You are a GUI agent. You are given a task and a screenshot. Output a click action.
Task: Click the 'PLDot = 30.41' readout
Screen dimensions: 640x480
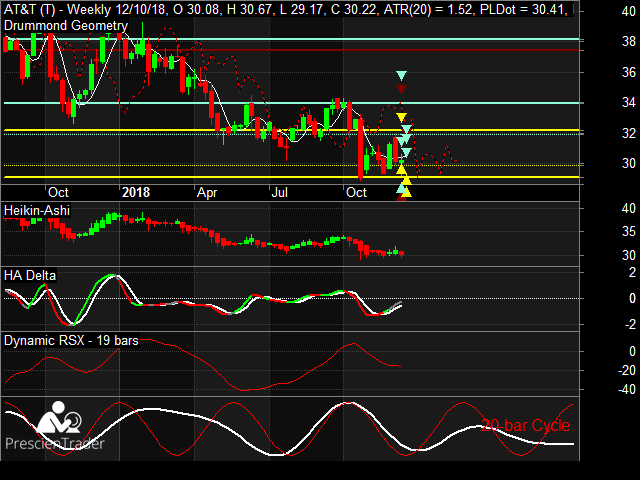(523, 9)
